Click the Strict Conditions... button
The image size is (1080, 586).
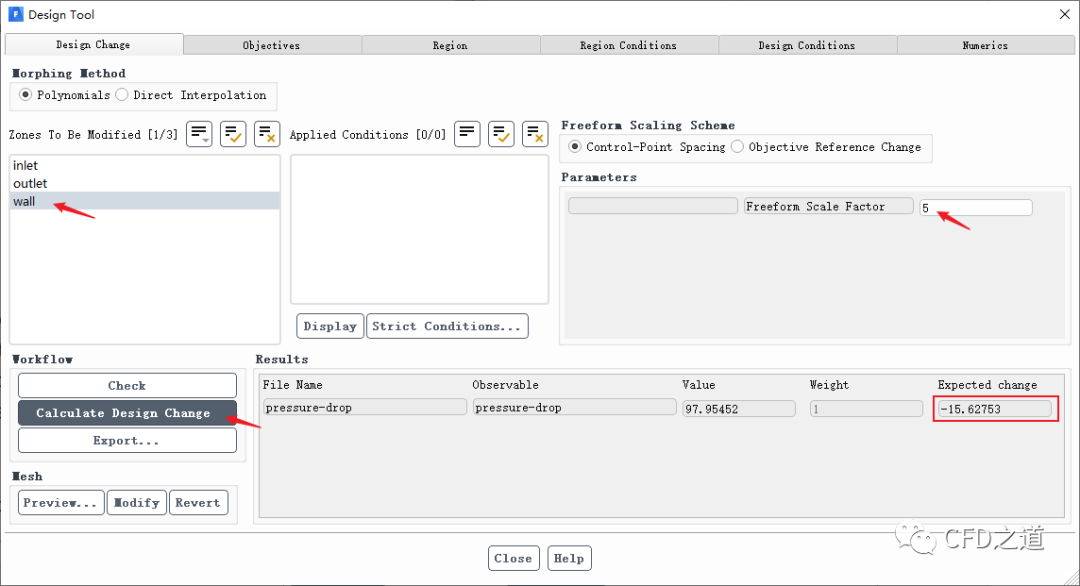pos(446,326)
